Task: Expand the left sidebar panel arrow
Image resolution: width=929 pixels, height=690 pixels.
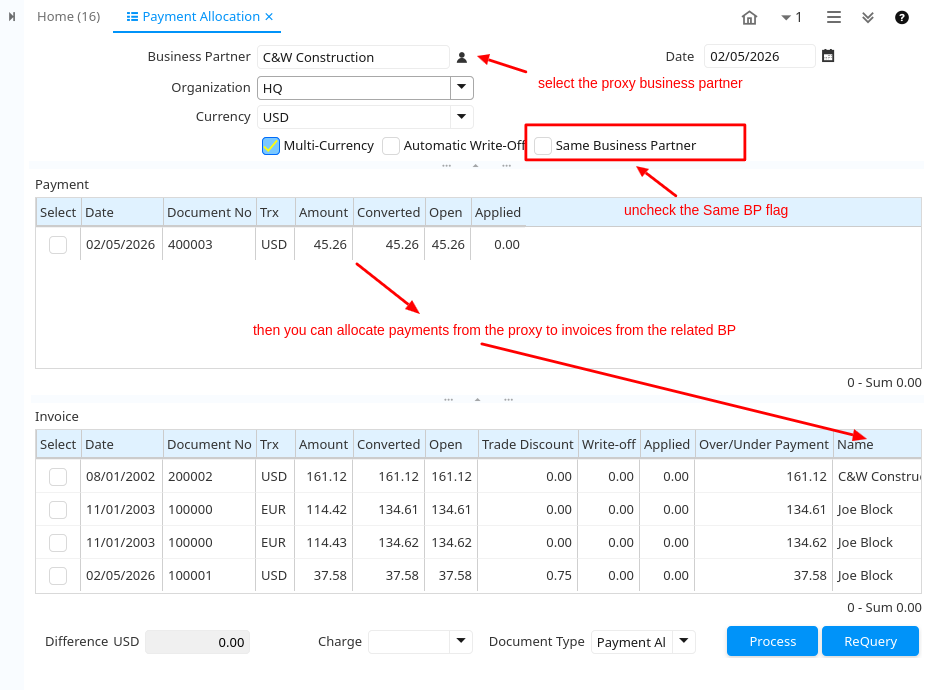Action: pos(12,17)
